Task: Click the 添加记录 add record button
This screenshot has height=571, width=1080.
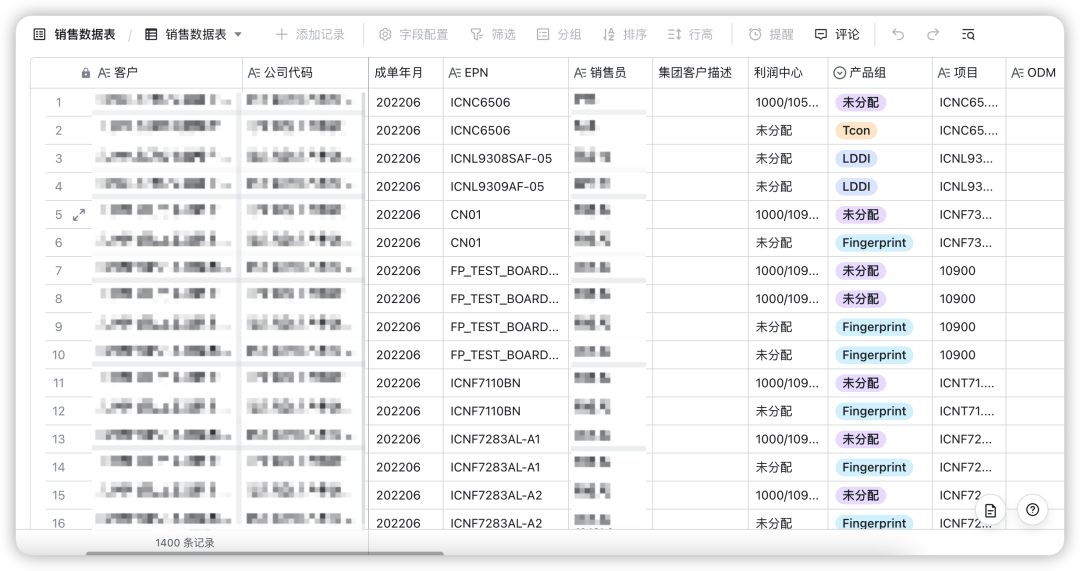Action: 310,35
